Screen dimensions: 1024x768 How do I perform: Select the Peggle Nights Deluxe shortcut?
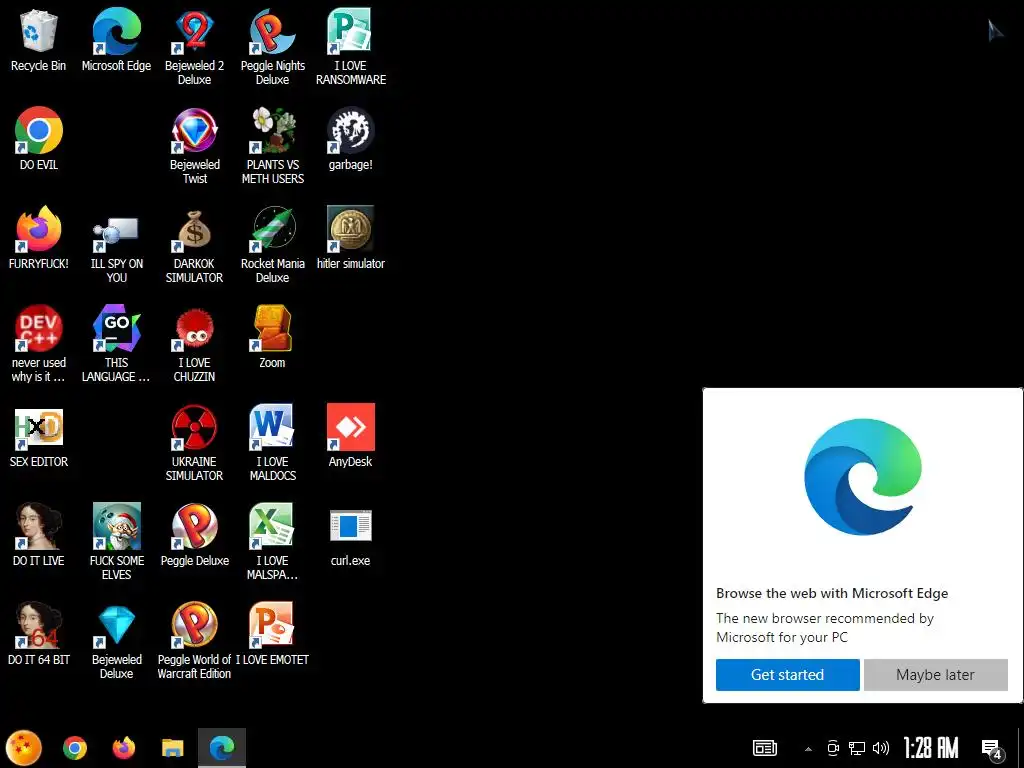pyautogui.click(x=272, y=47)
